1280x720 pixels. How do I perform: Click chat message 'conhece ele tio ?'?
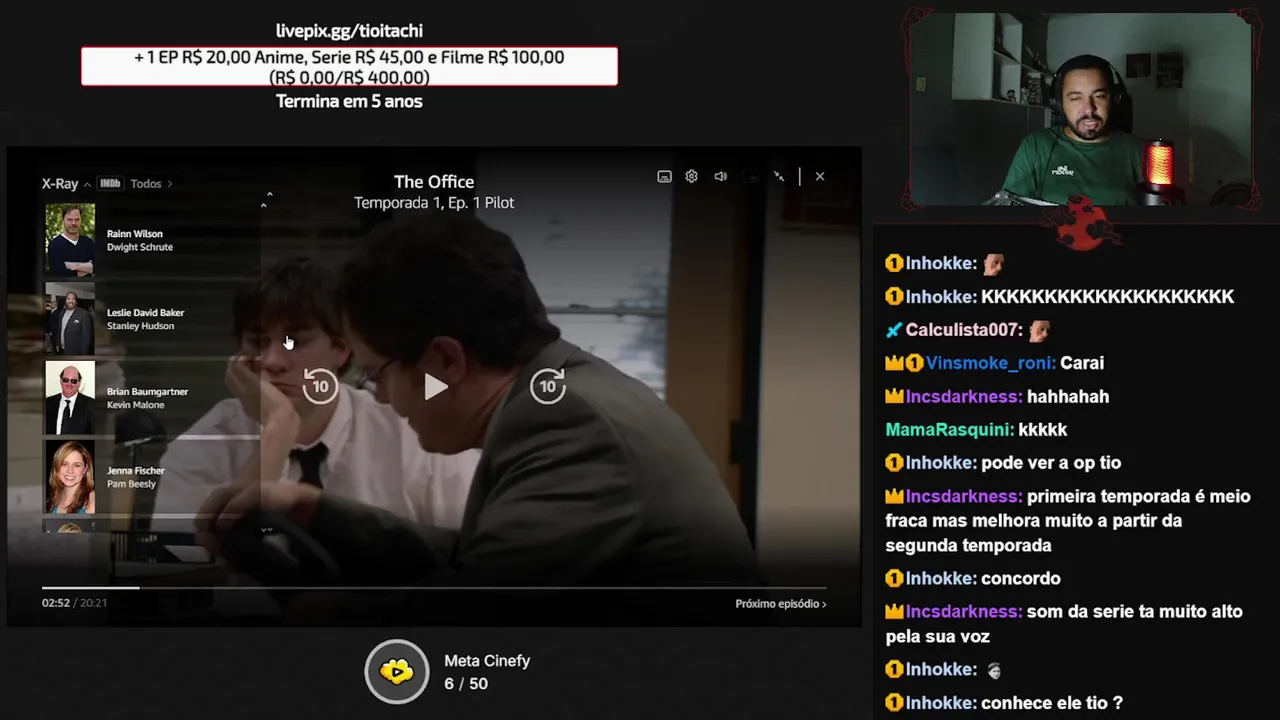pyautogui.click(x=1052, y=703)
